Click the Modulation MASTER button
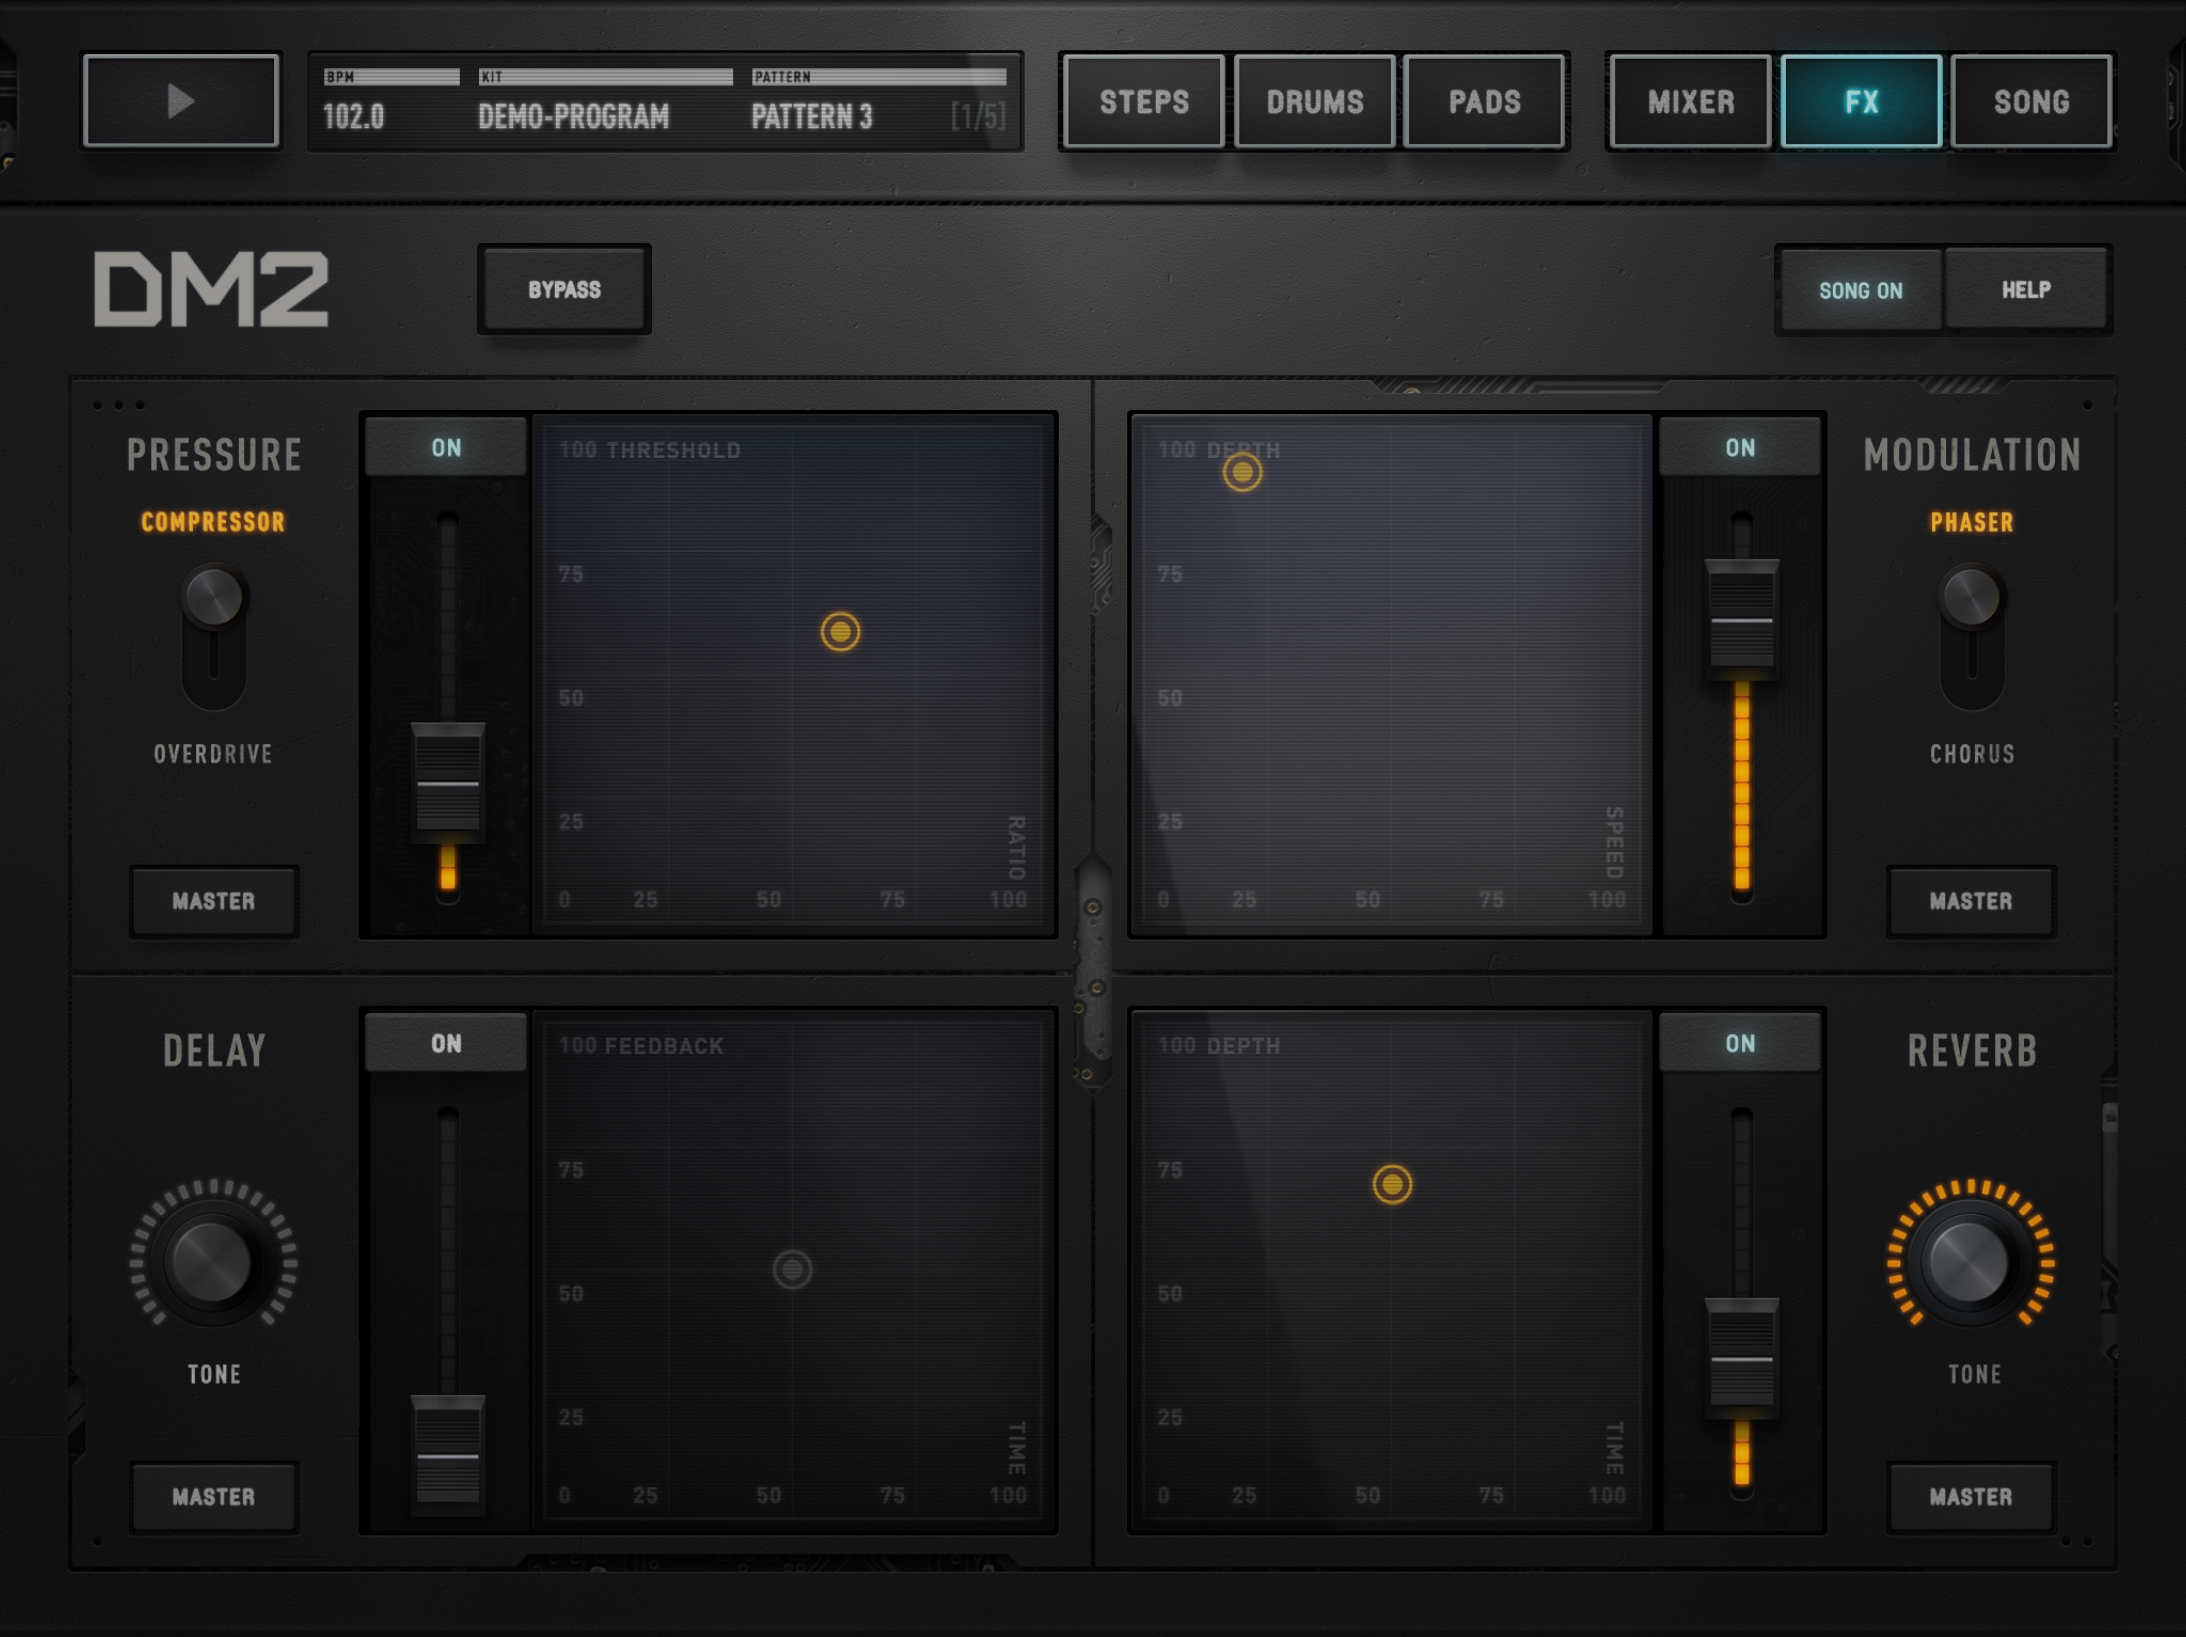Viewport: 2186px width, 1637px height. pyautogui.click(x=1971, y=901)
